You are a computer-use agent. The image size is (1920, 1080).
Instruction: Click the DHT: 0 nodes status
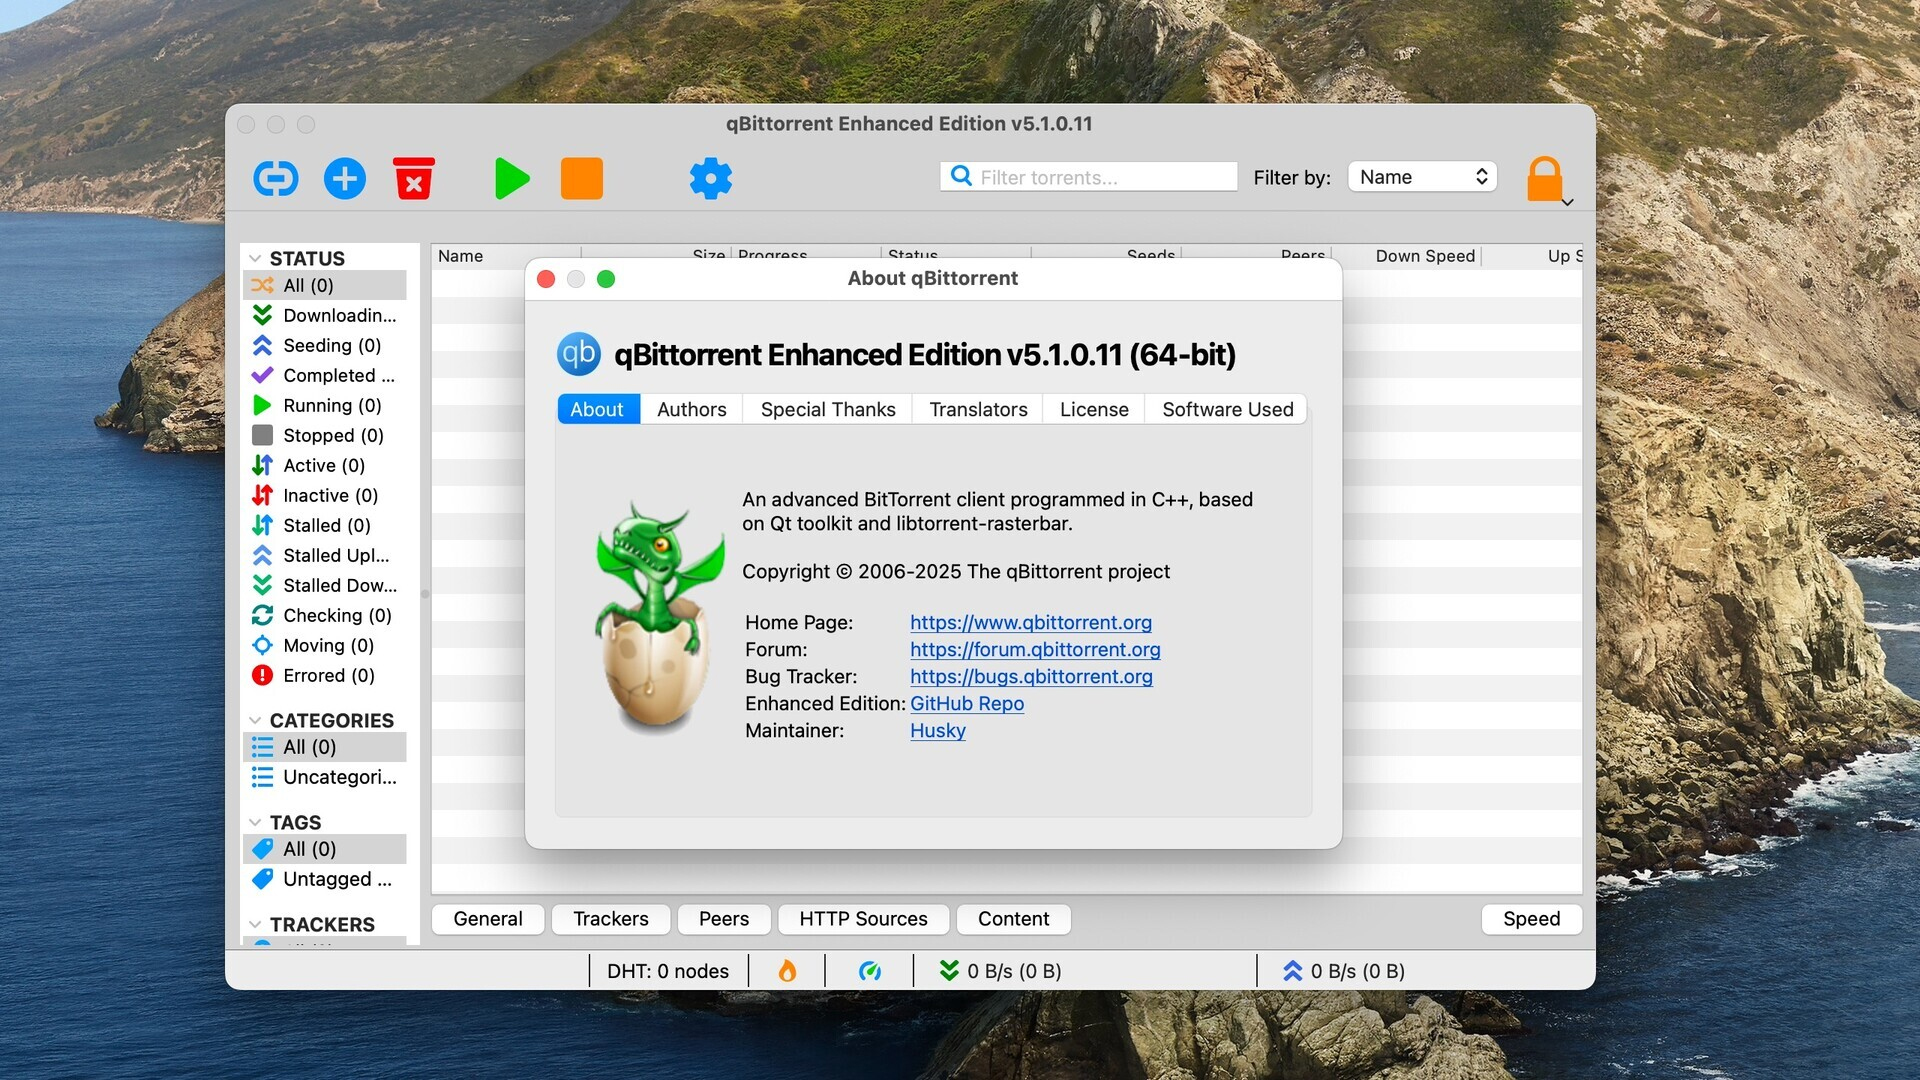coord(668,971)
